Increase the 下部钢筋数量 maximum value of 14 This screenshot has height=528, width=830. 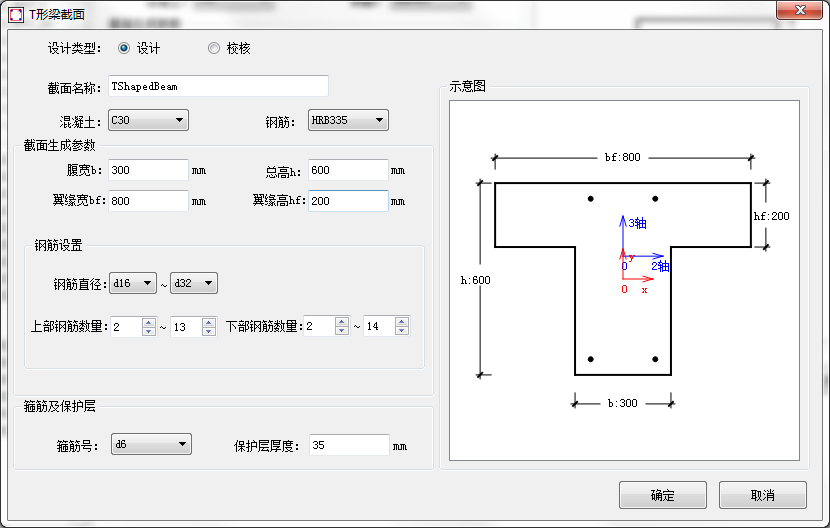(402, 322)
